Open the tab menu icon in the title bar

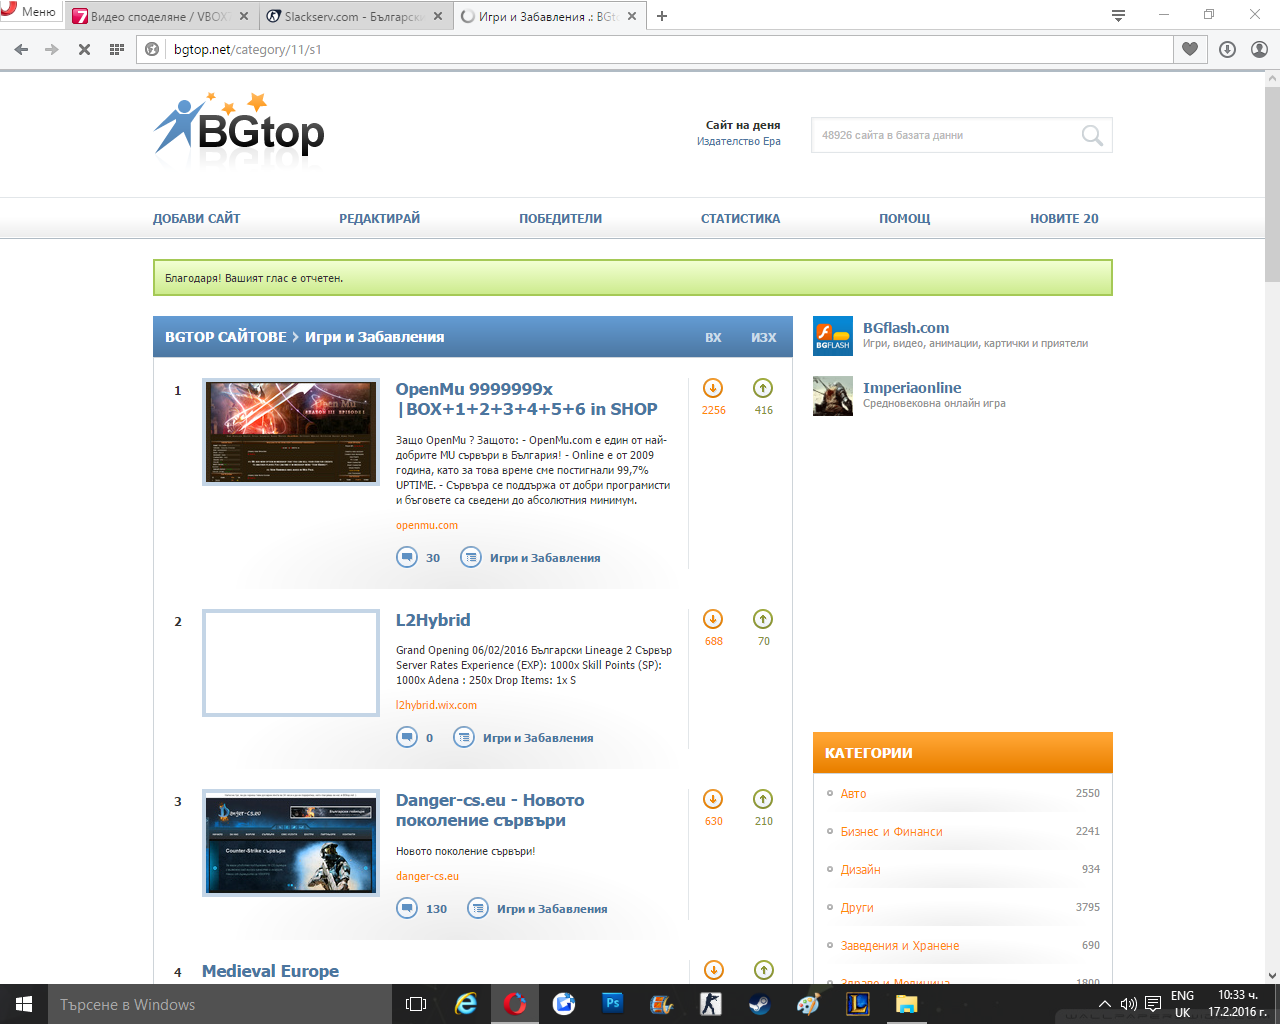(1118, 15)
